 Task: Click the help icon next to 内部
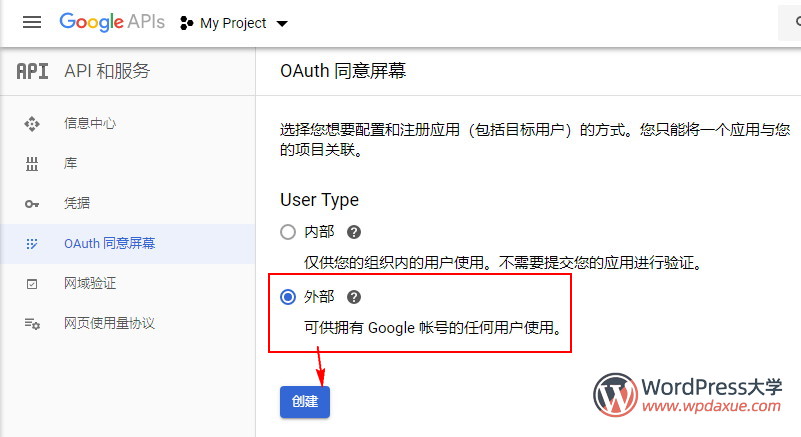[x=354, y=232]
